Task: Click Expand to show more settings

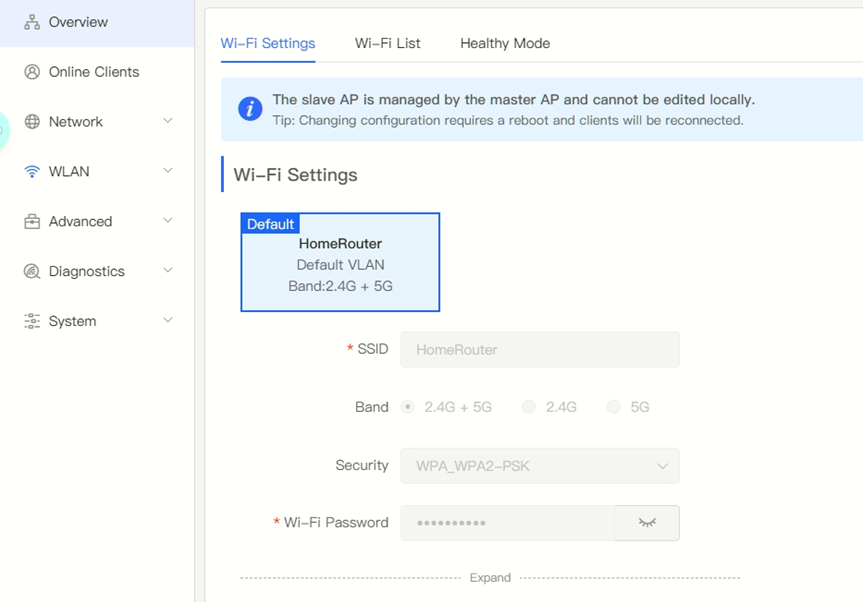Action: click(490, 578)
